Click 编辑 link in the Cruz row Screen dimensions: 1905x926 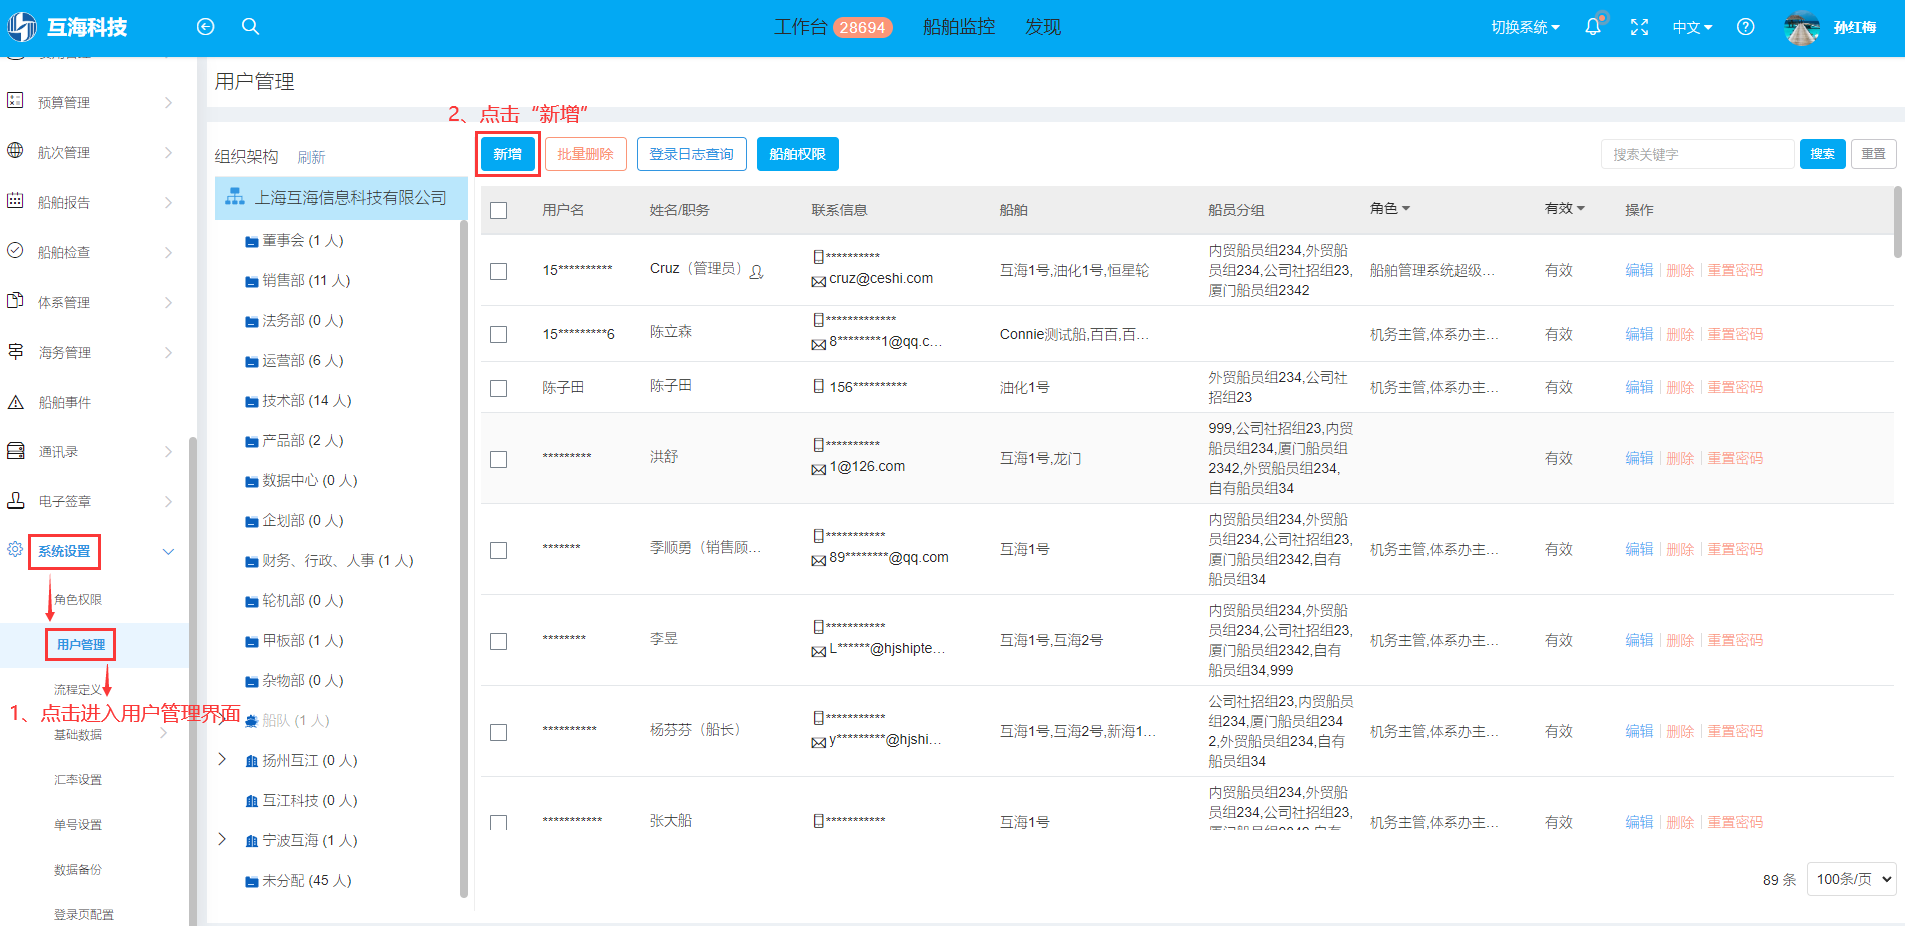(x=1639, y=270)
